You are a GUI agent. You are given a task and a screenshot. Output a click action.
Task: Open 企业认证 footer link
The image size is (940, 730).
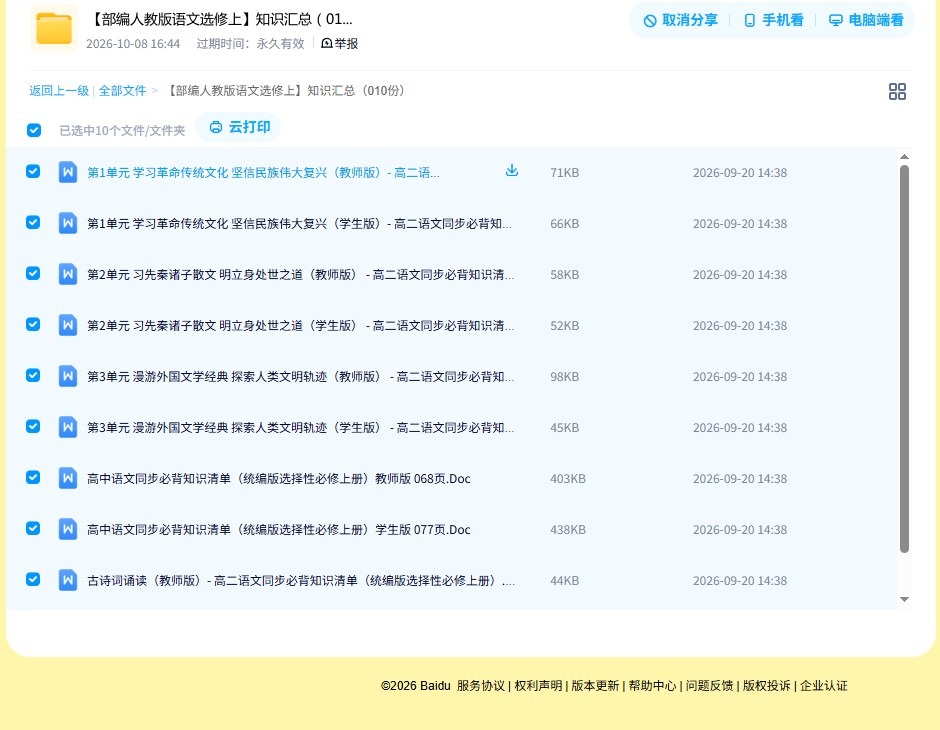[824, 686]
